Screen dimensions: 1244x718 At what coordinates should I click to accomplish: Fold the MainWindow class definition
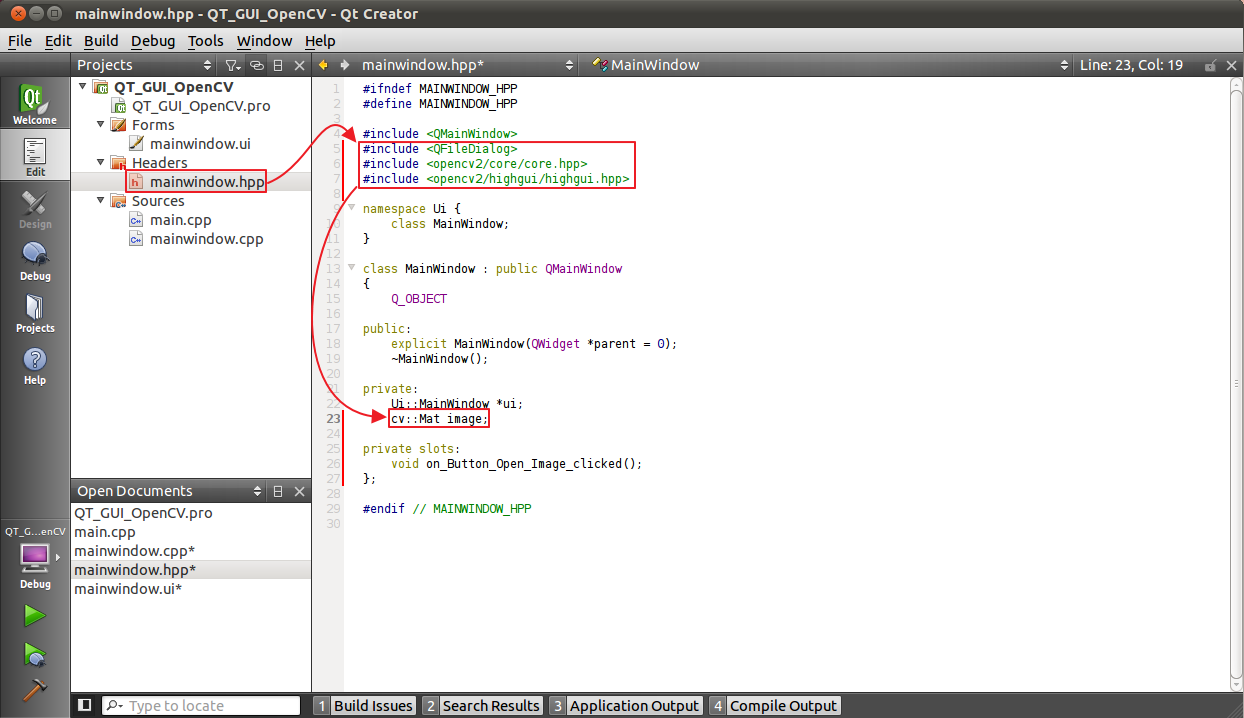point(352,268)
